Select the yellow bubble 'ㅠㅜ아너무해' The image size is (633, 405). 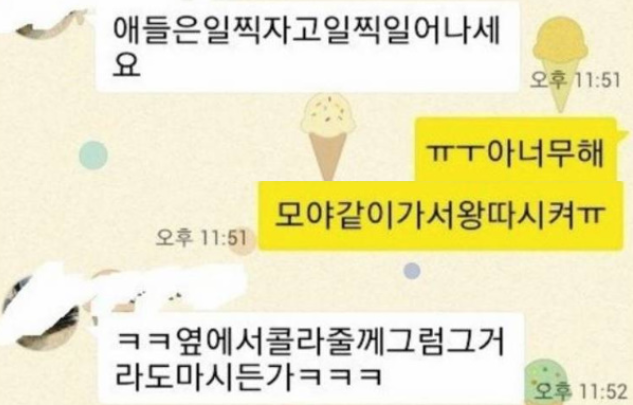516,149
